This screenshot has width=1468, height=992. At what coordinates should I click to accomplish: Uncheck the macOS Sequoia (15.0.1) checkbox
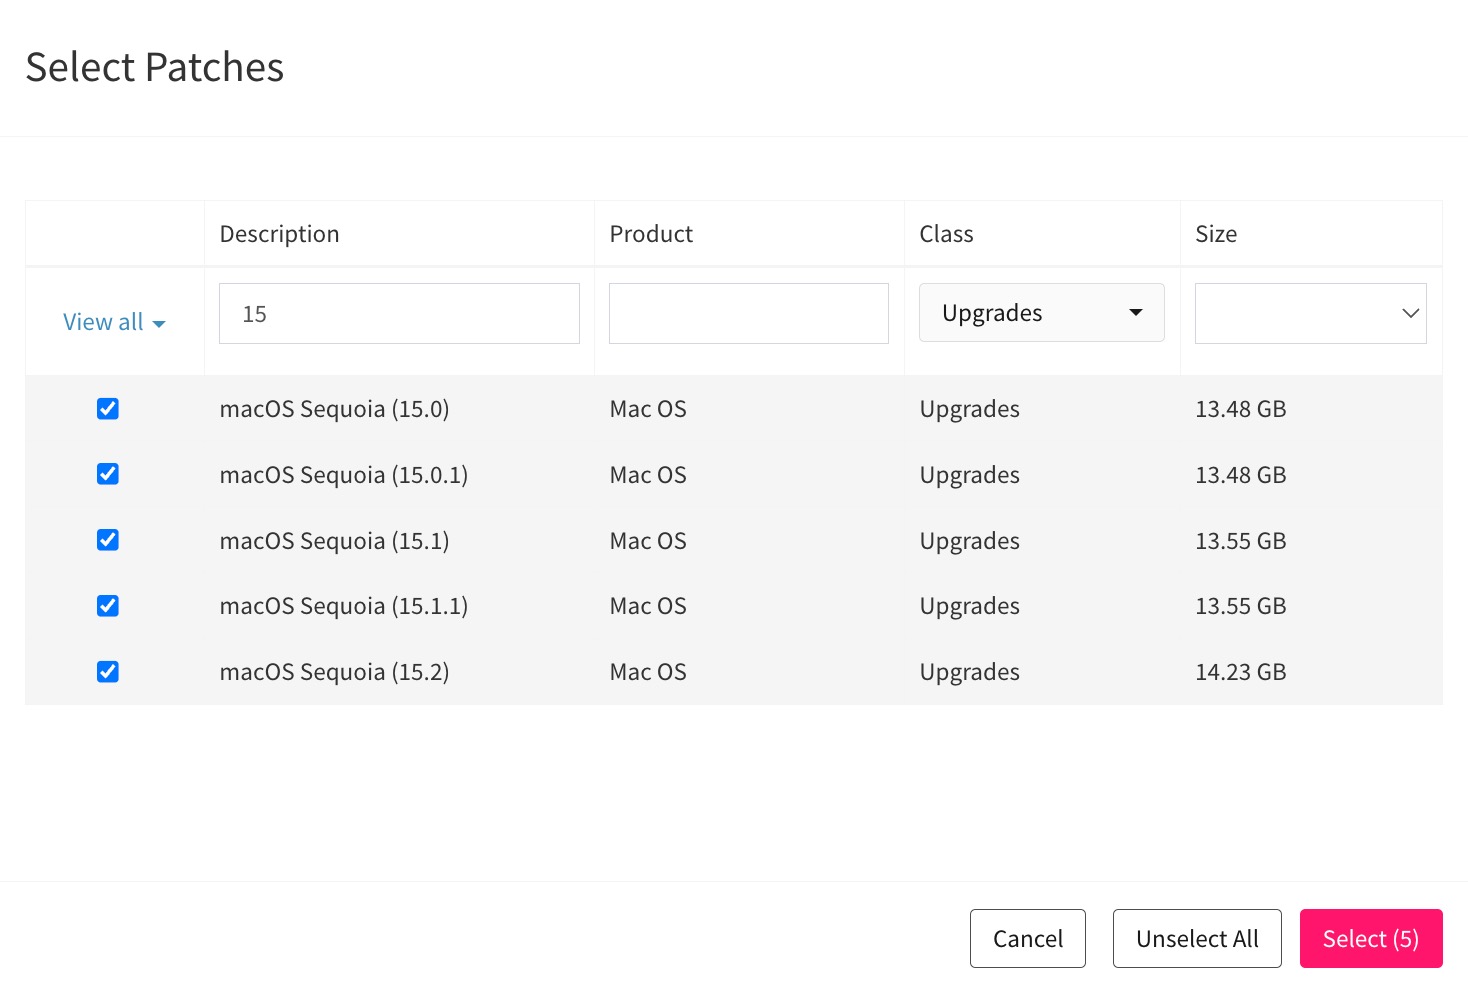108,474
